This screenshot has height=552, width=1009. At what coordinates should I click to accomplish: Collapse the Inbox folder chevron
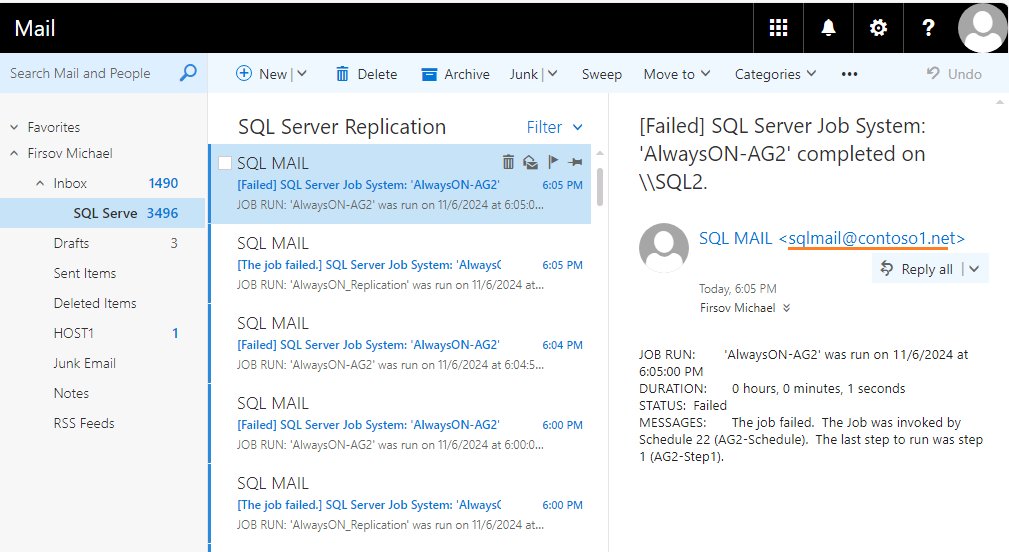click(40, 183)
